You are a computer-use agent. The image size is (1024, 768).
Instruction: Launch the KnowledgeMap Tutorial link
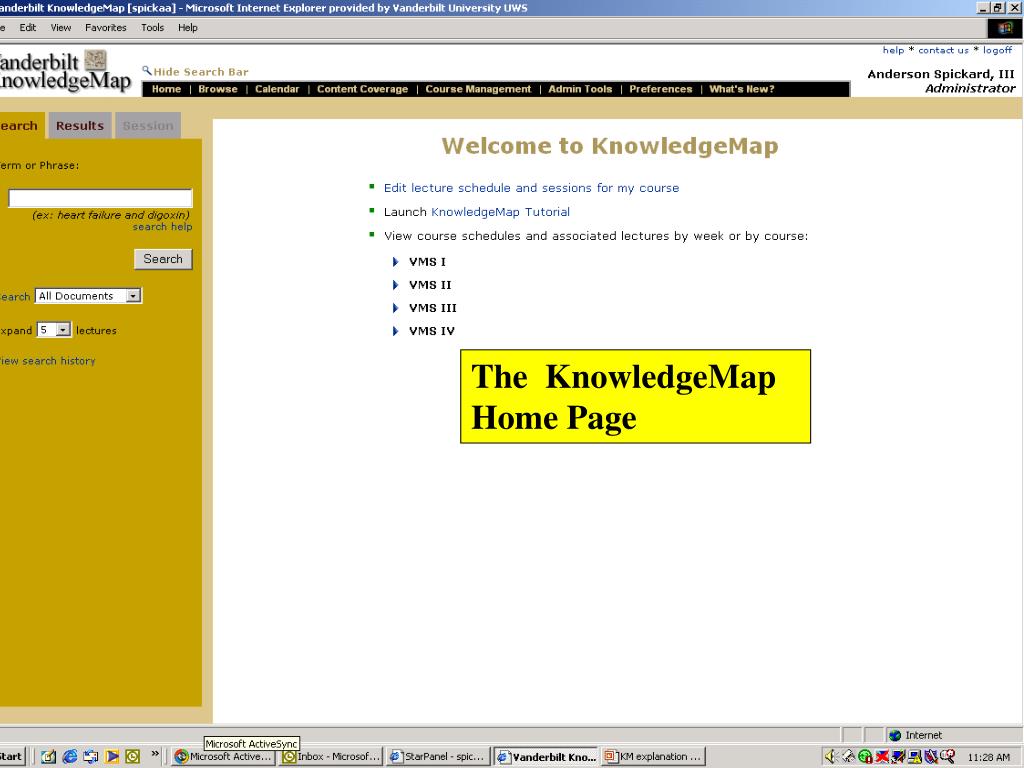click(500, 212)
